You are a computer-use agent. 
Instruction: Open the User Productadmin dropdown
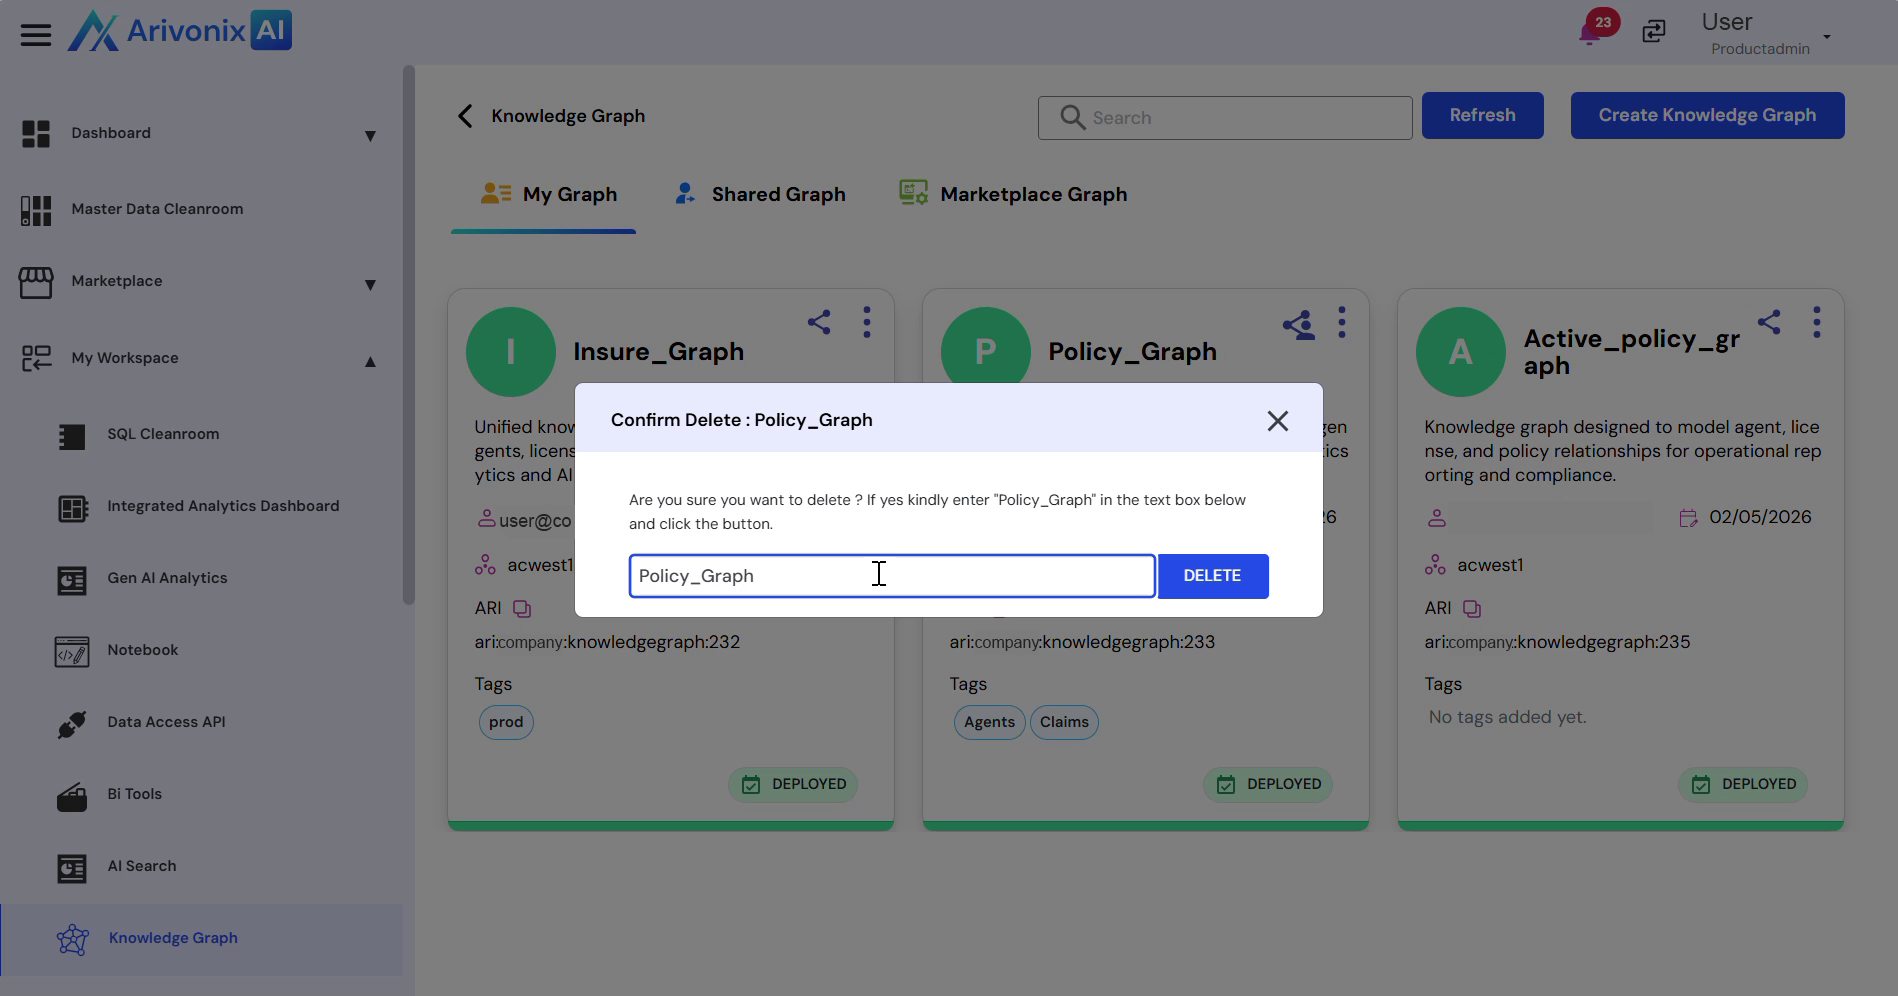tap(1826, 37)
